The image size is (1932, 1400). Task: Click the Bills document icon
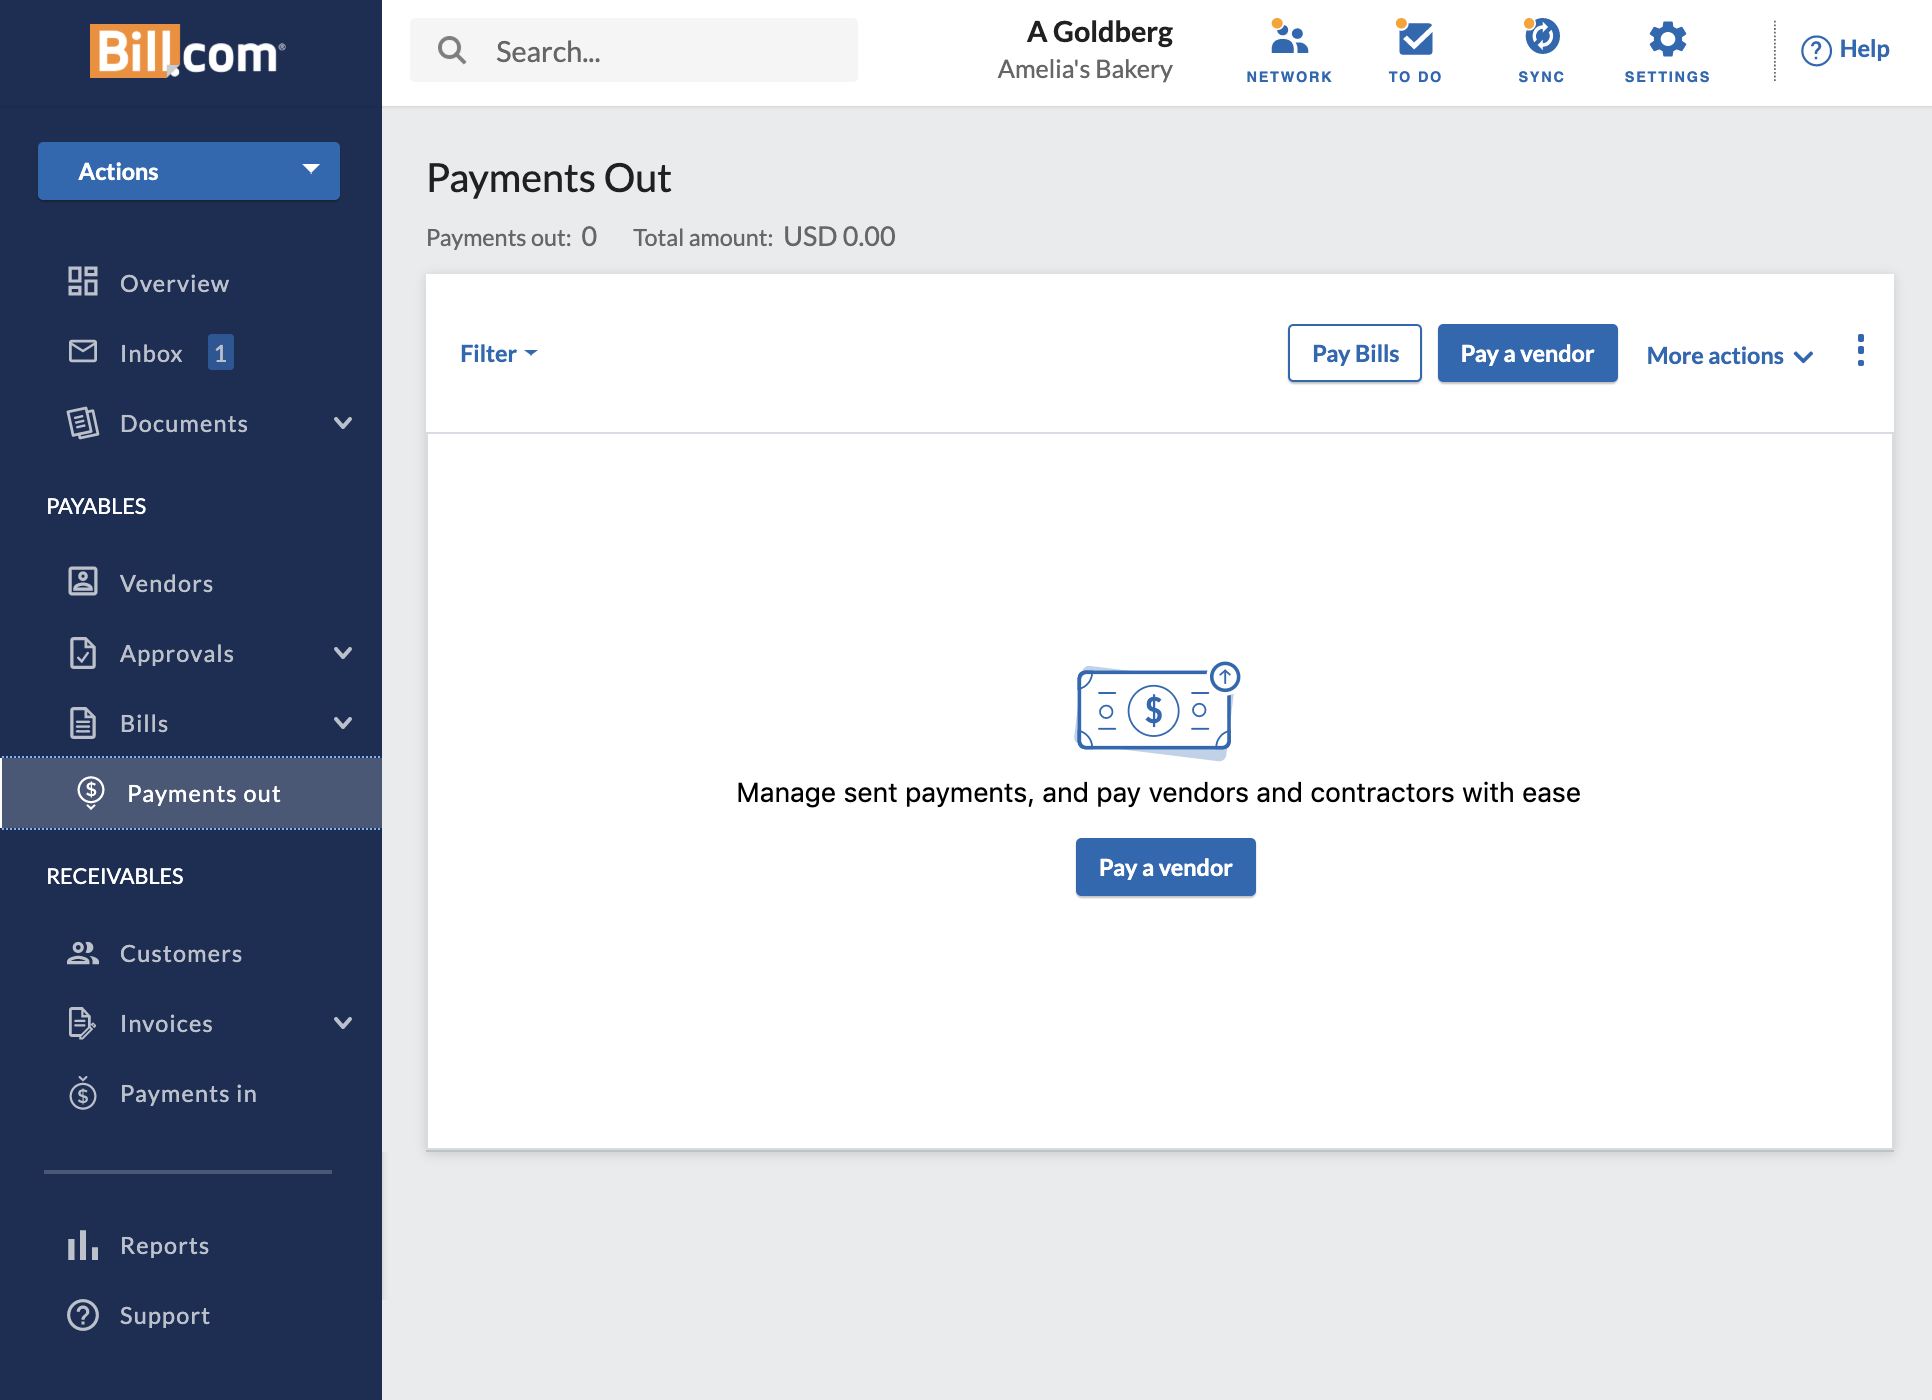pyautogui.click(x=83, y=722)
